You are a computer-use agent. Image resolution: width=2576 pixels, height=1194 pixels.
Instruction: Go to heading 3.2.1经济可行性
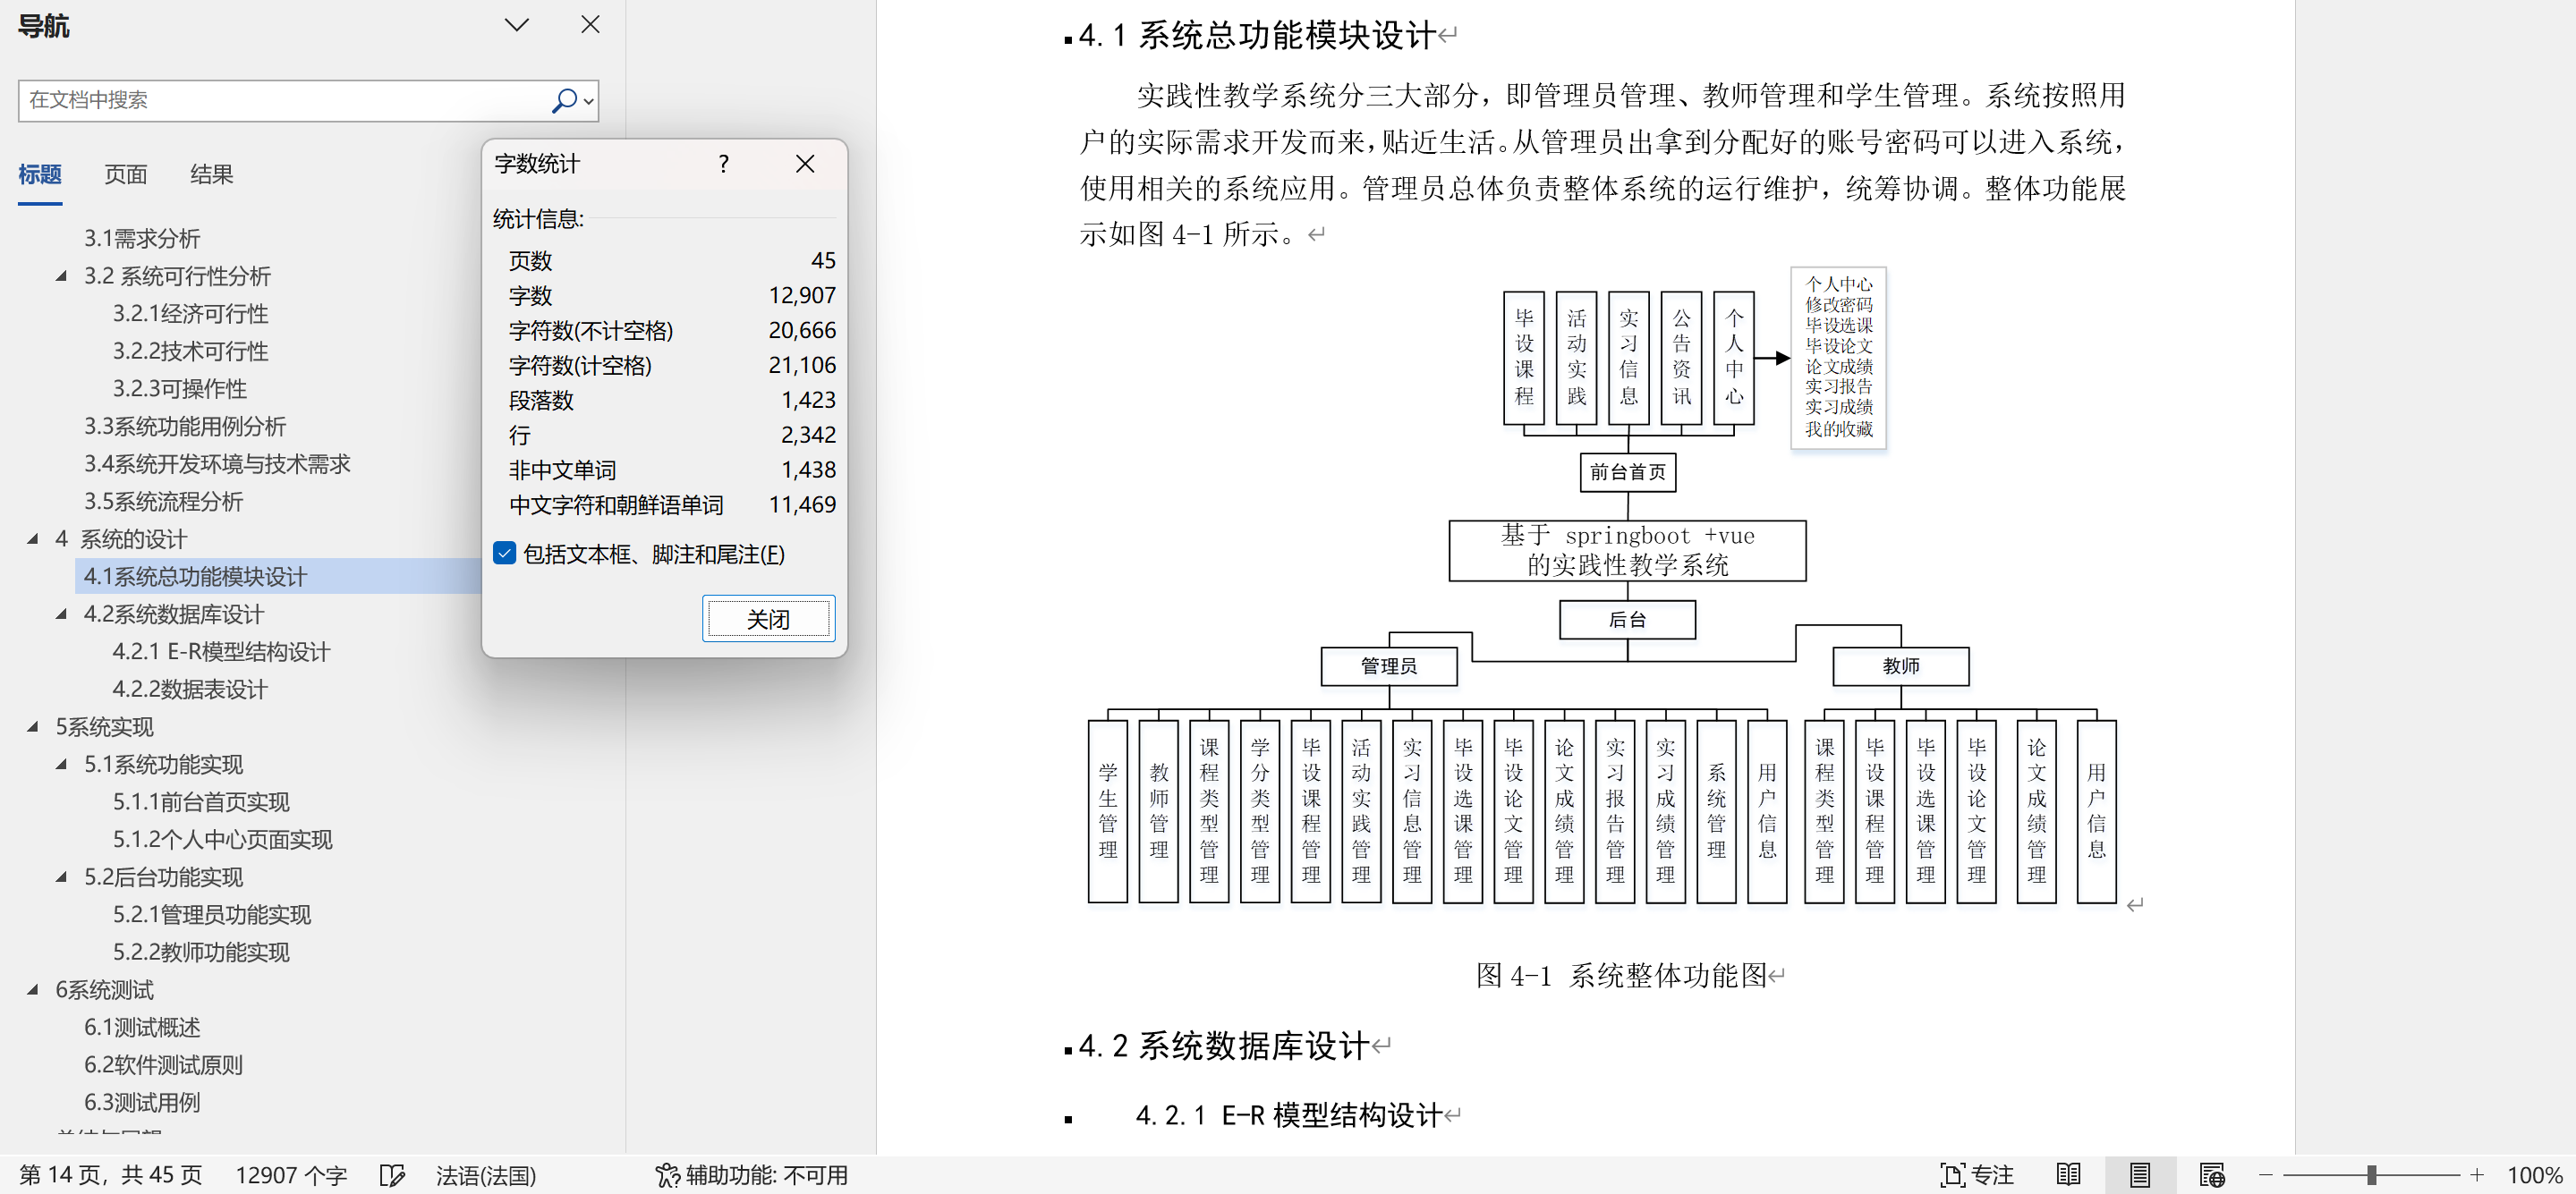click(x=190, y=313)
